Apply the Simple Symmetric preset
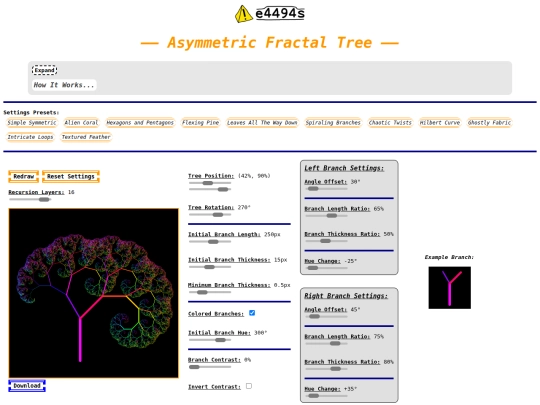Image resolution: width=540 pixels, height=405 pixels. tap(32, 123)
